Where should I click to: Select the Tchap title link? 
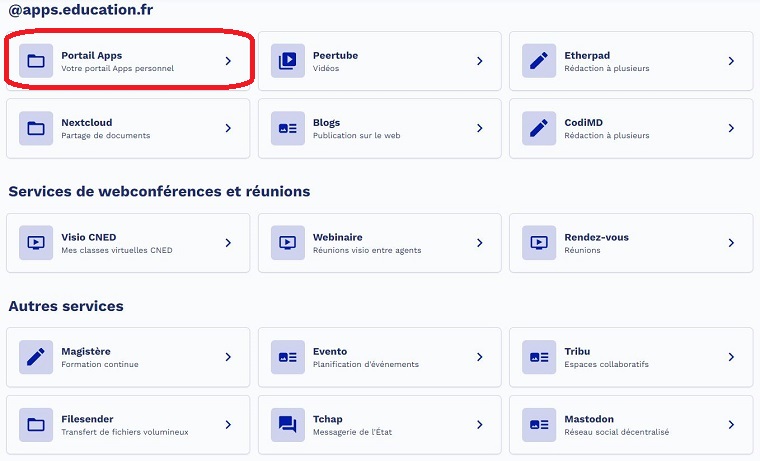point(327,419)
